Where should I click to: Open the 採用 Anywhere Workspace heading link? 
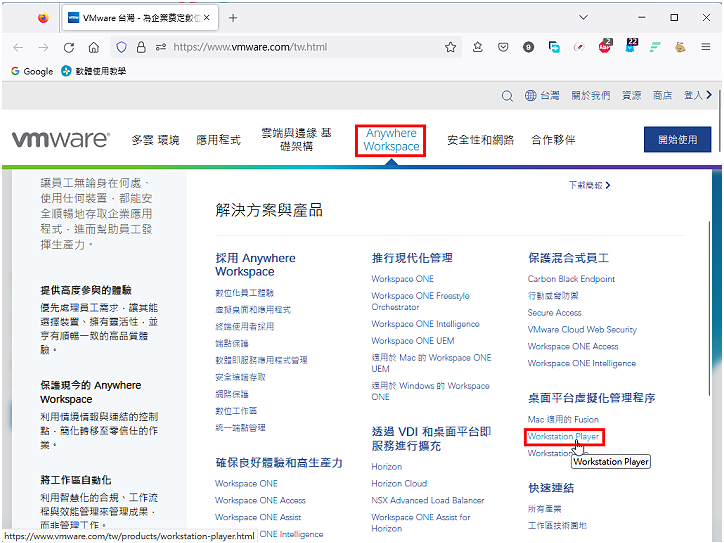coord(255,265)
